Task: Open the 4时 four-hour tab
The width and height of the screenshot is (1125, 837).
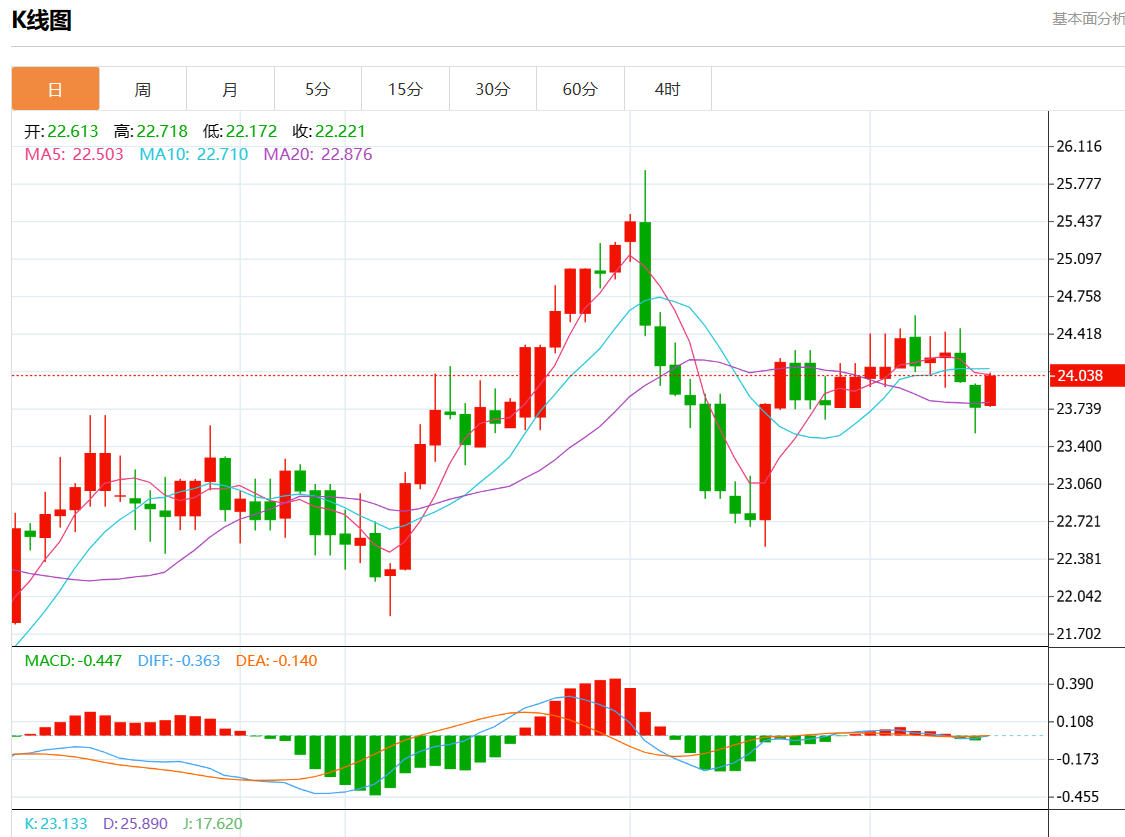Action: pos(667,89)
